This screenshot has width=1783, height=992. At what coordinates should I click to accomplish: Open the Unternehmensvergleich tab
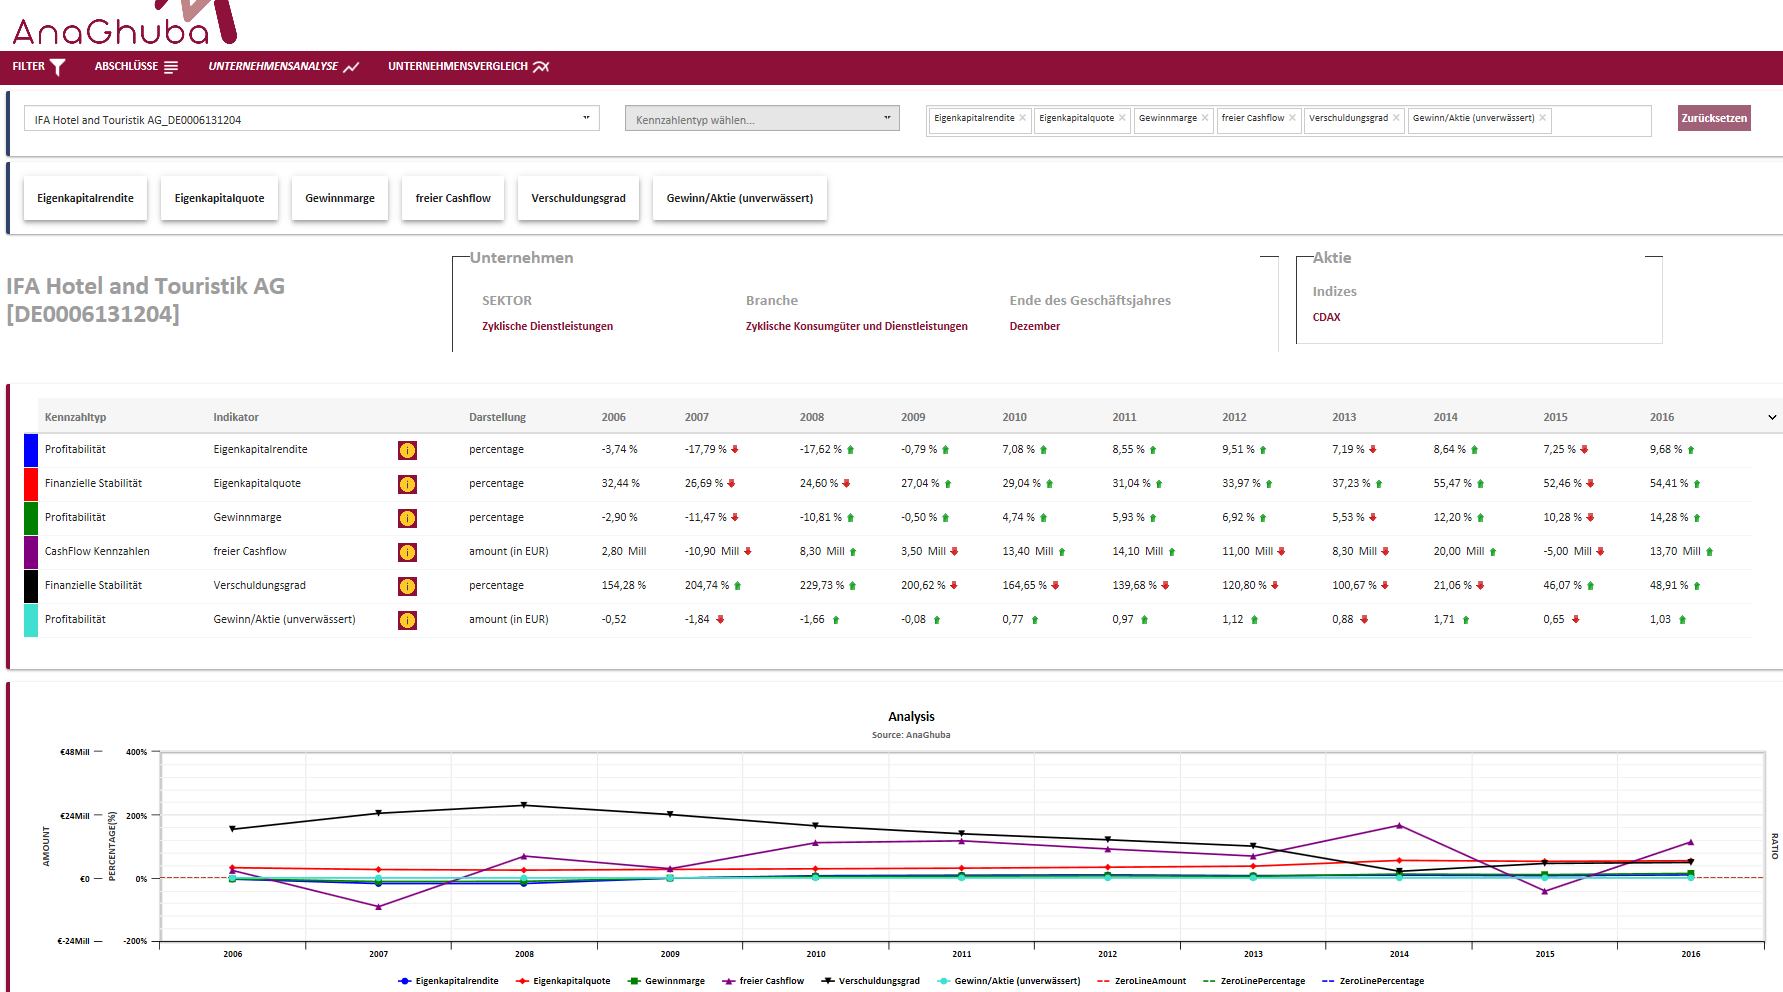click(x=468, y=67)
